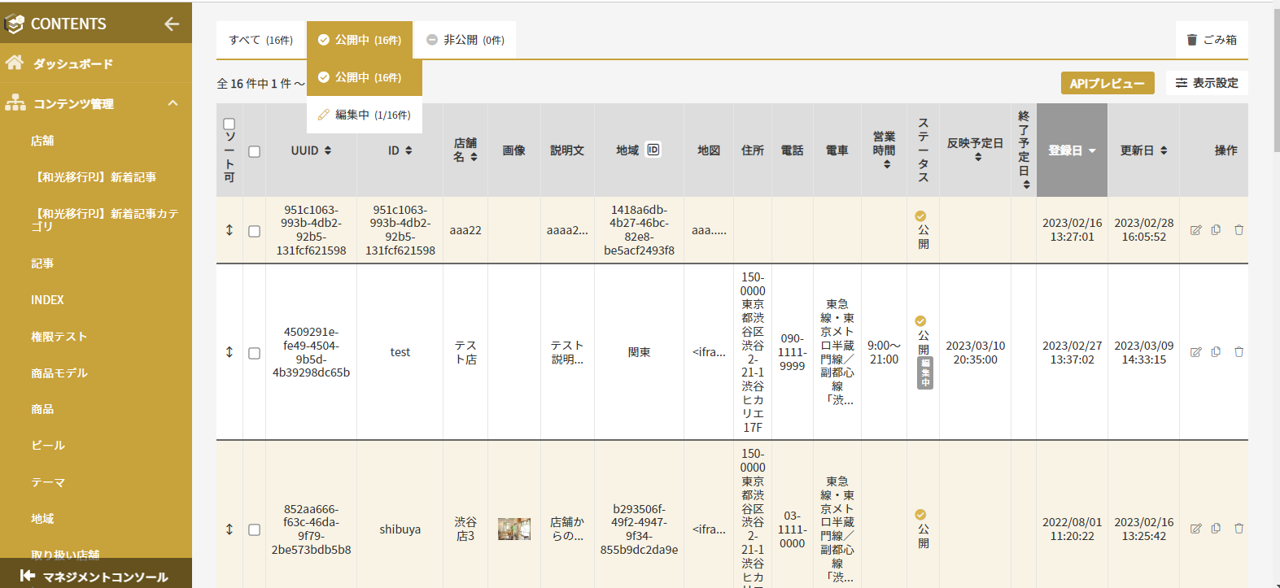Click the テスト店 store name cell
This screenshot has height=588, width=1280.
coord(465,352)
